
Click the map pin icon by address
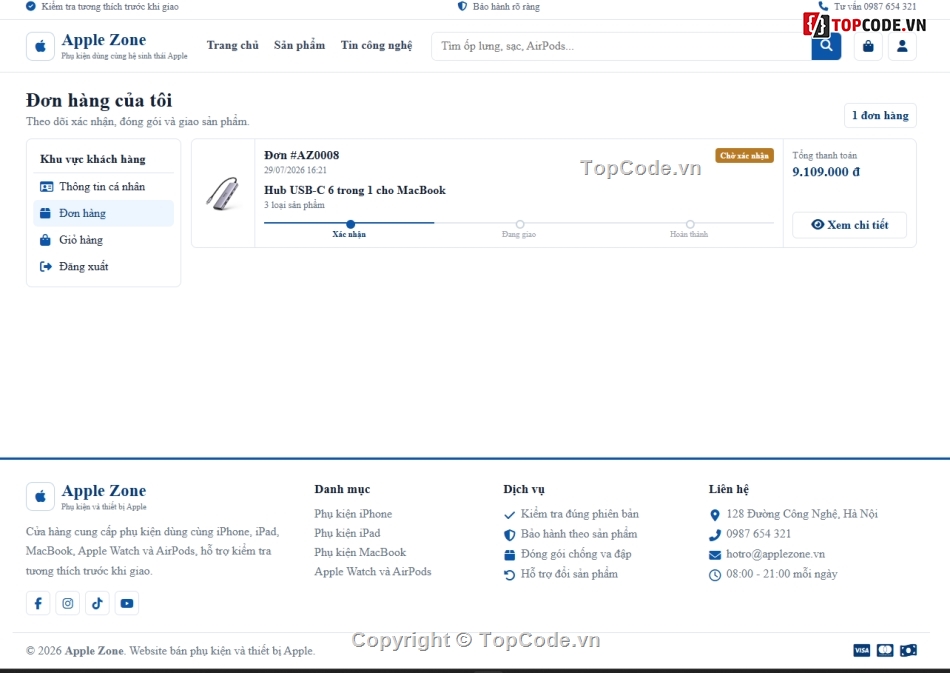(715, 515)
